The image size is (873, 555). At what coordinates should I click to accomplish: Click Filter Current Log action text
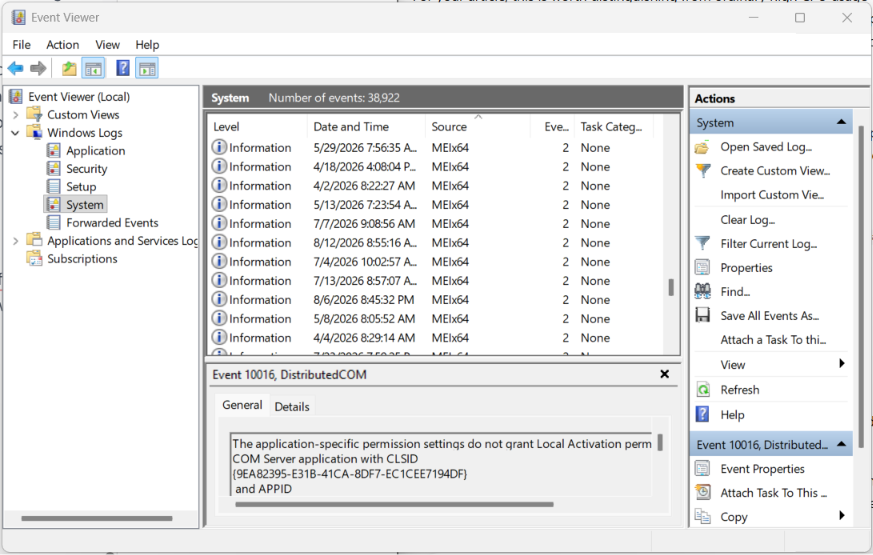click(x=768, y=244)
